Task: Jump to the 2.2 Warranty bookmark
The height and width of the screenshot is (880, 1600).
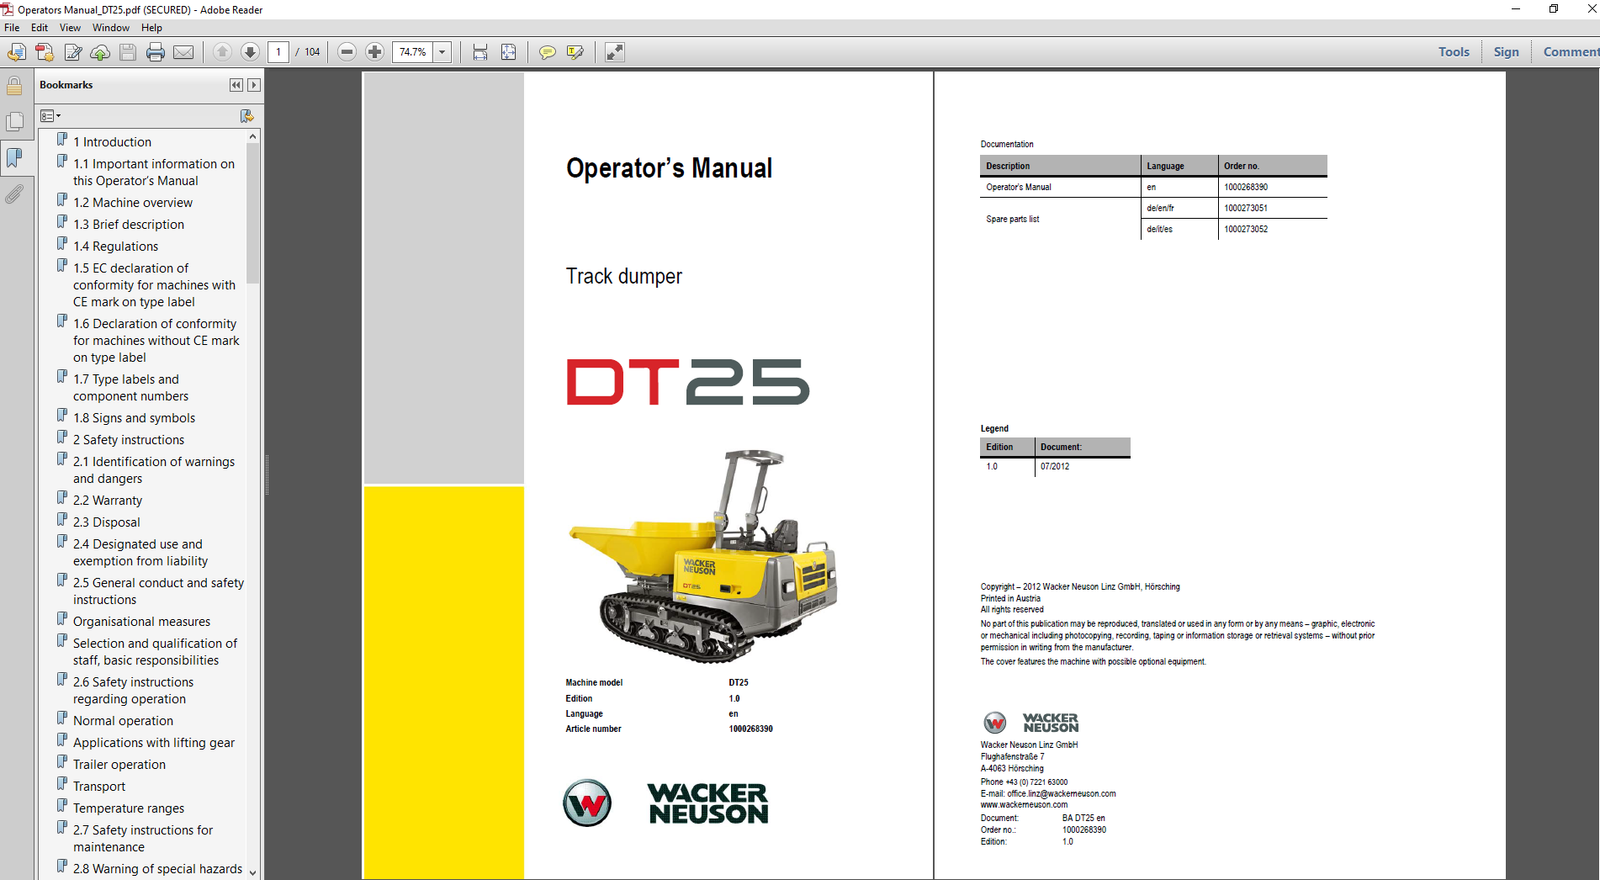Action: [107, 500]
